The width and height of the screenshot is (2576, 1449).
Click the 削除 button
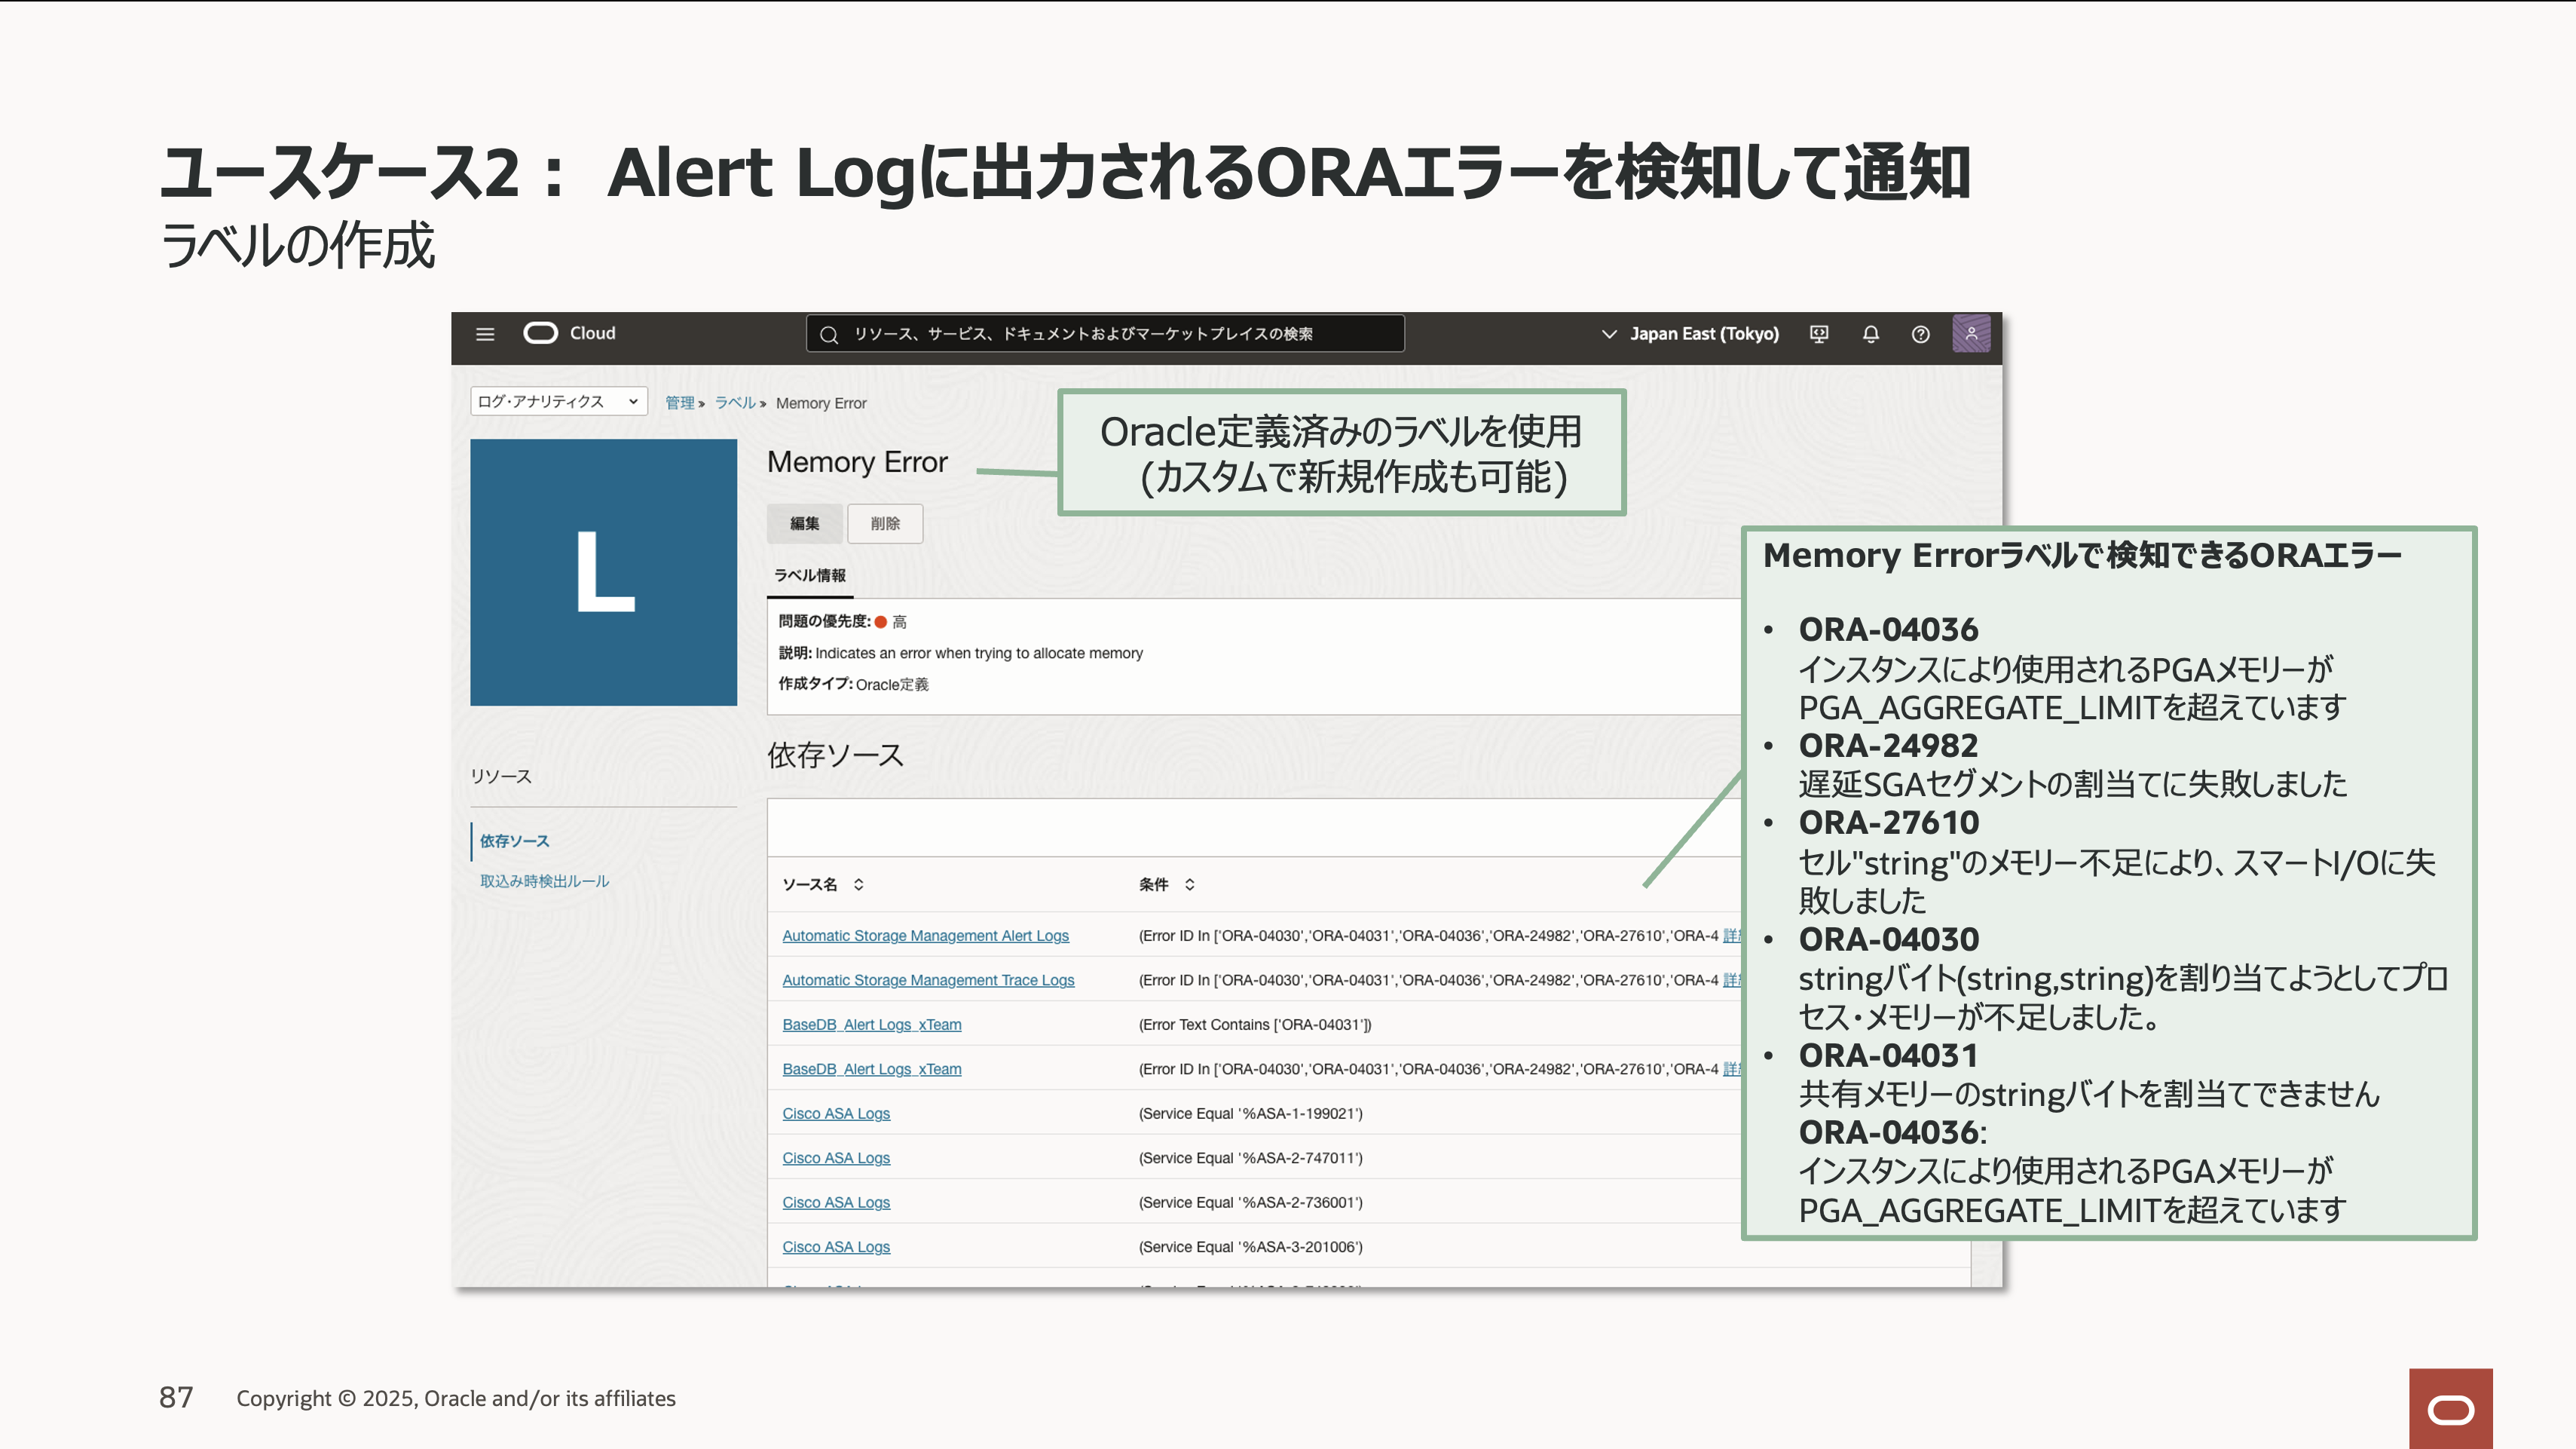(885, 523)
